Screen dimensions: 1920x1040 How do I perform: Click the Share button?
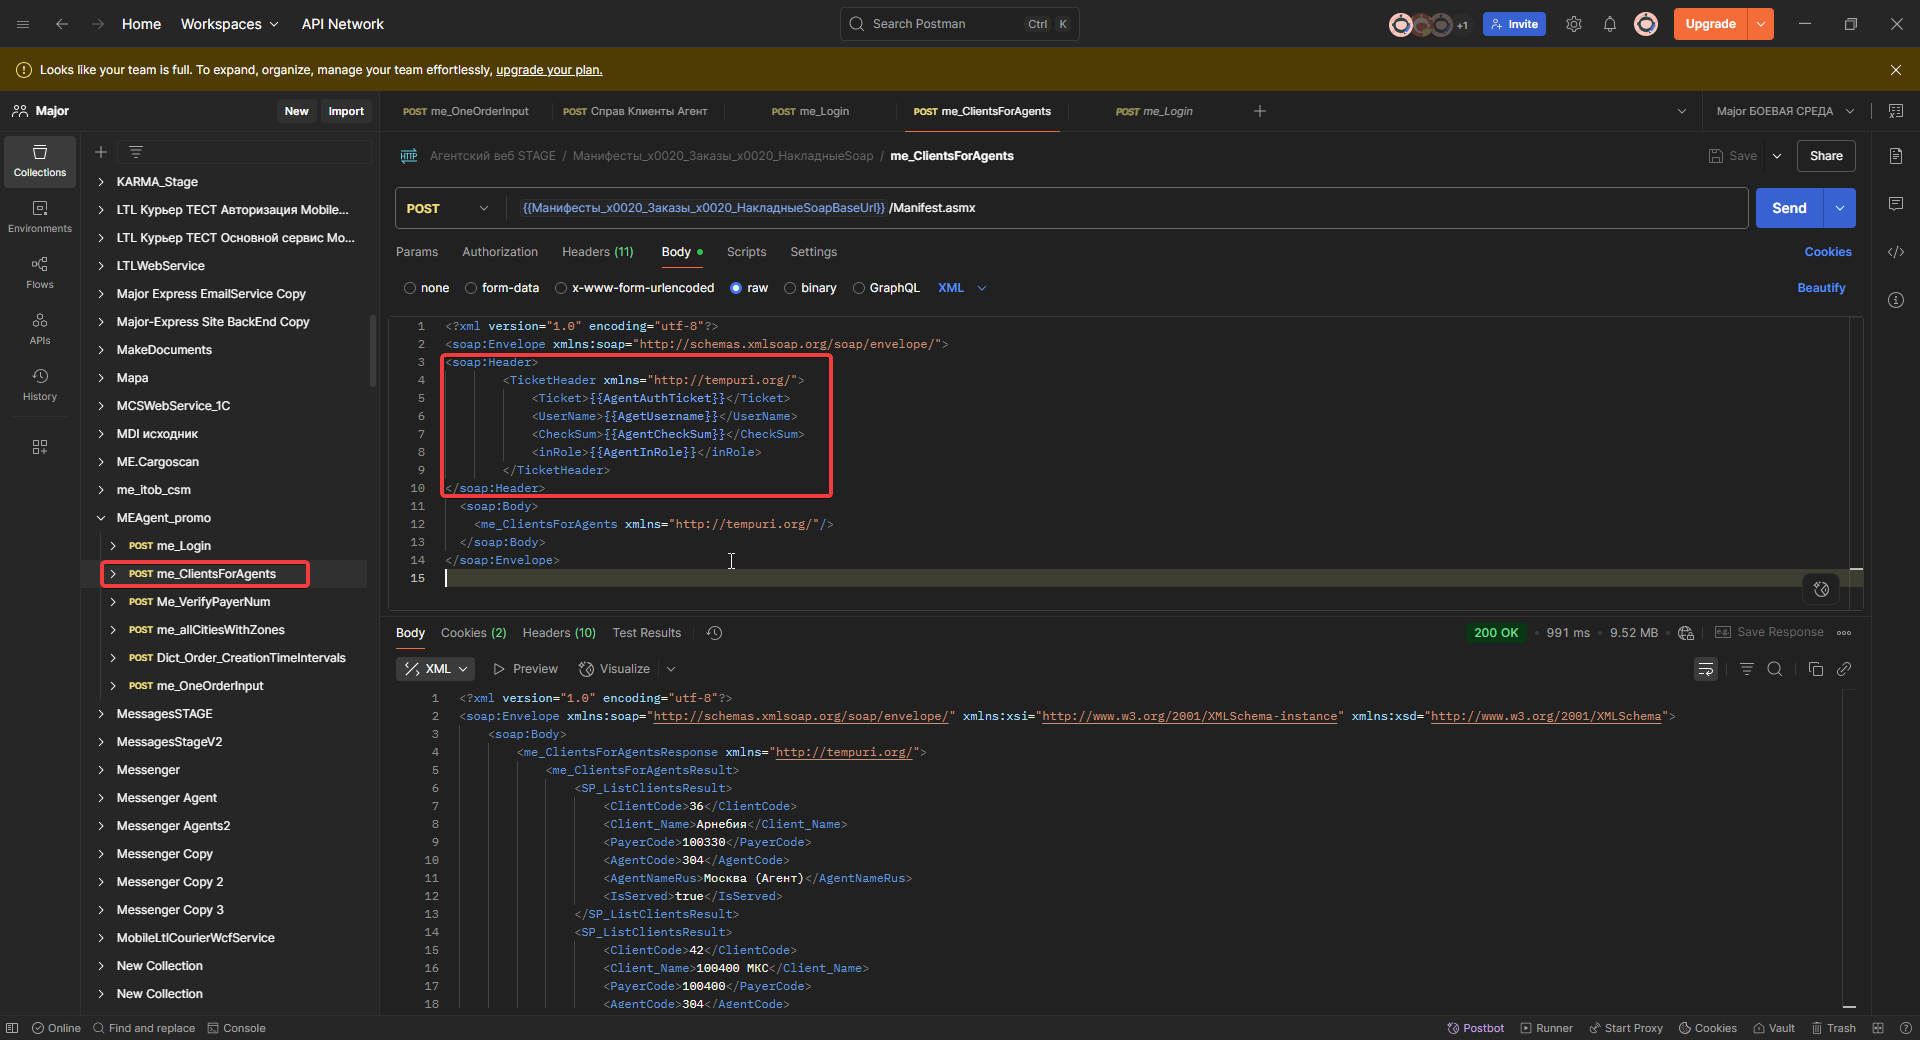(1826, 156)
